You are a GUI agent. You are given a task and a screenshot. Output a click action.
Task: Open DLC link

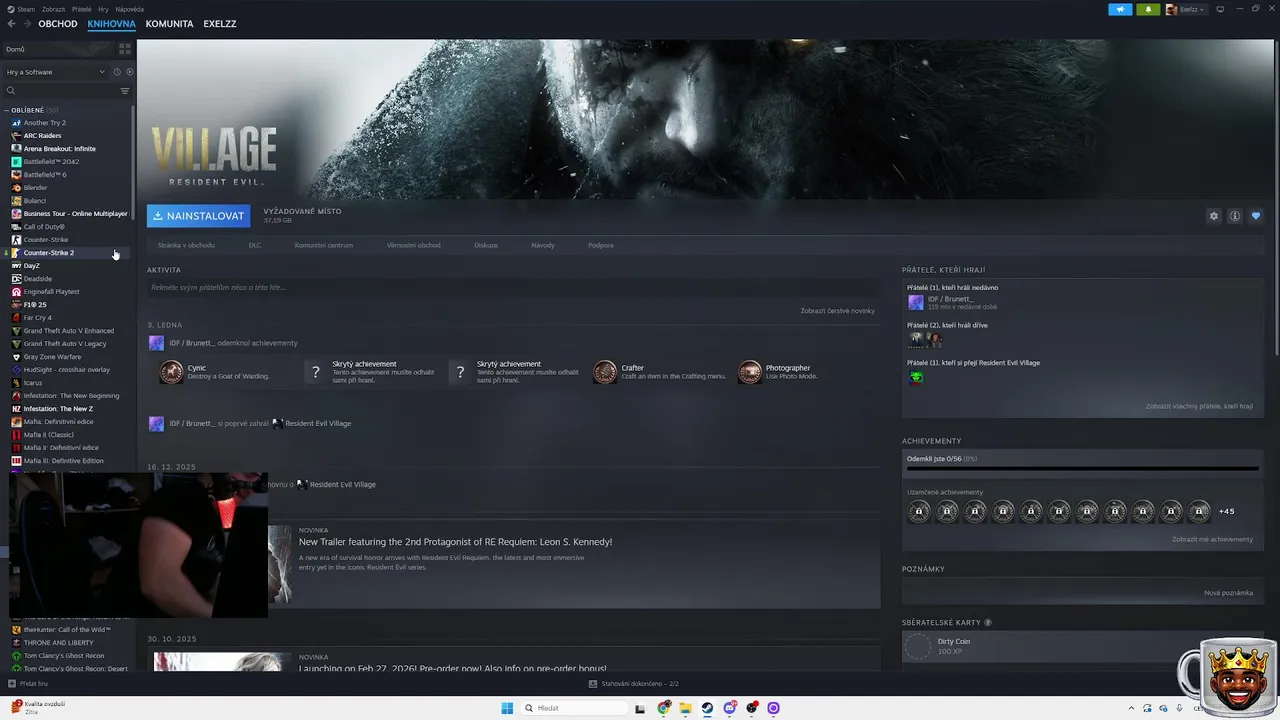point(255,245)
